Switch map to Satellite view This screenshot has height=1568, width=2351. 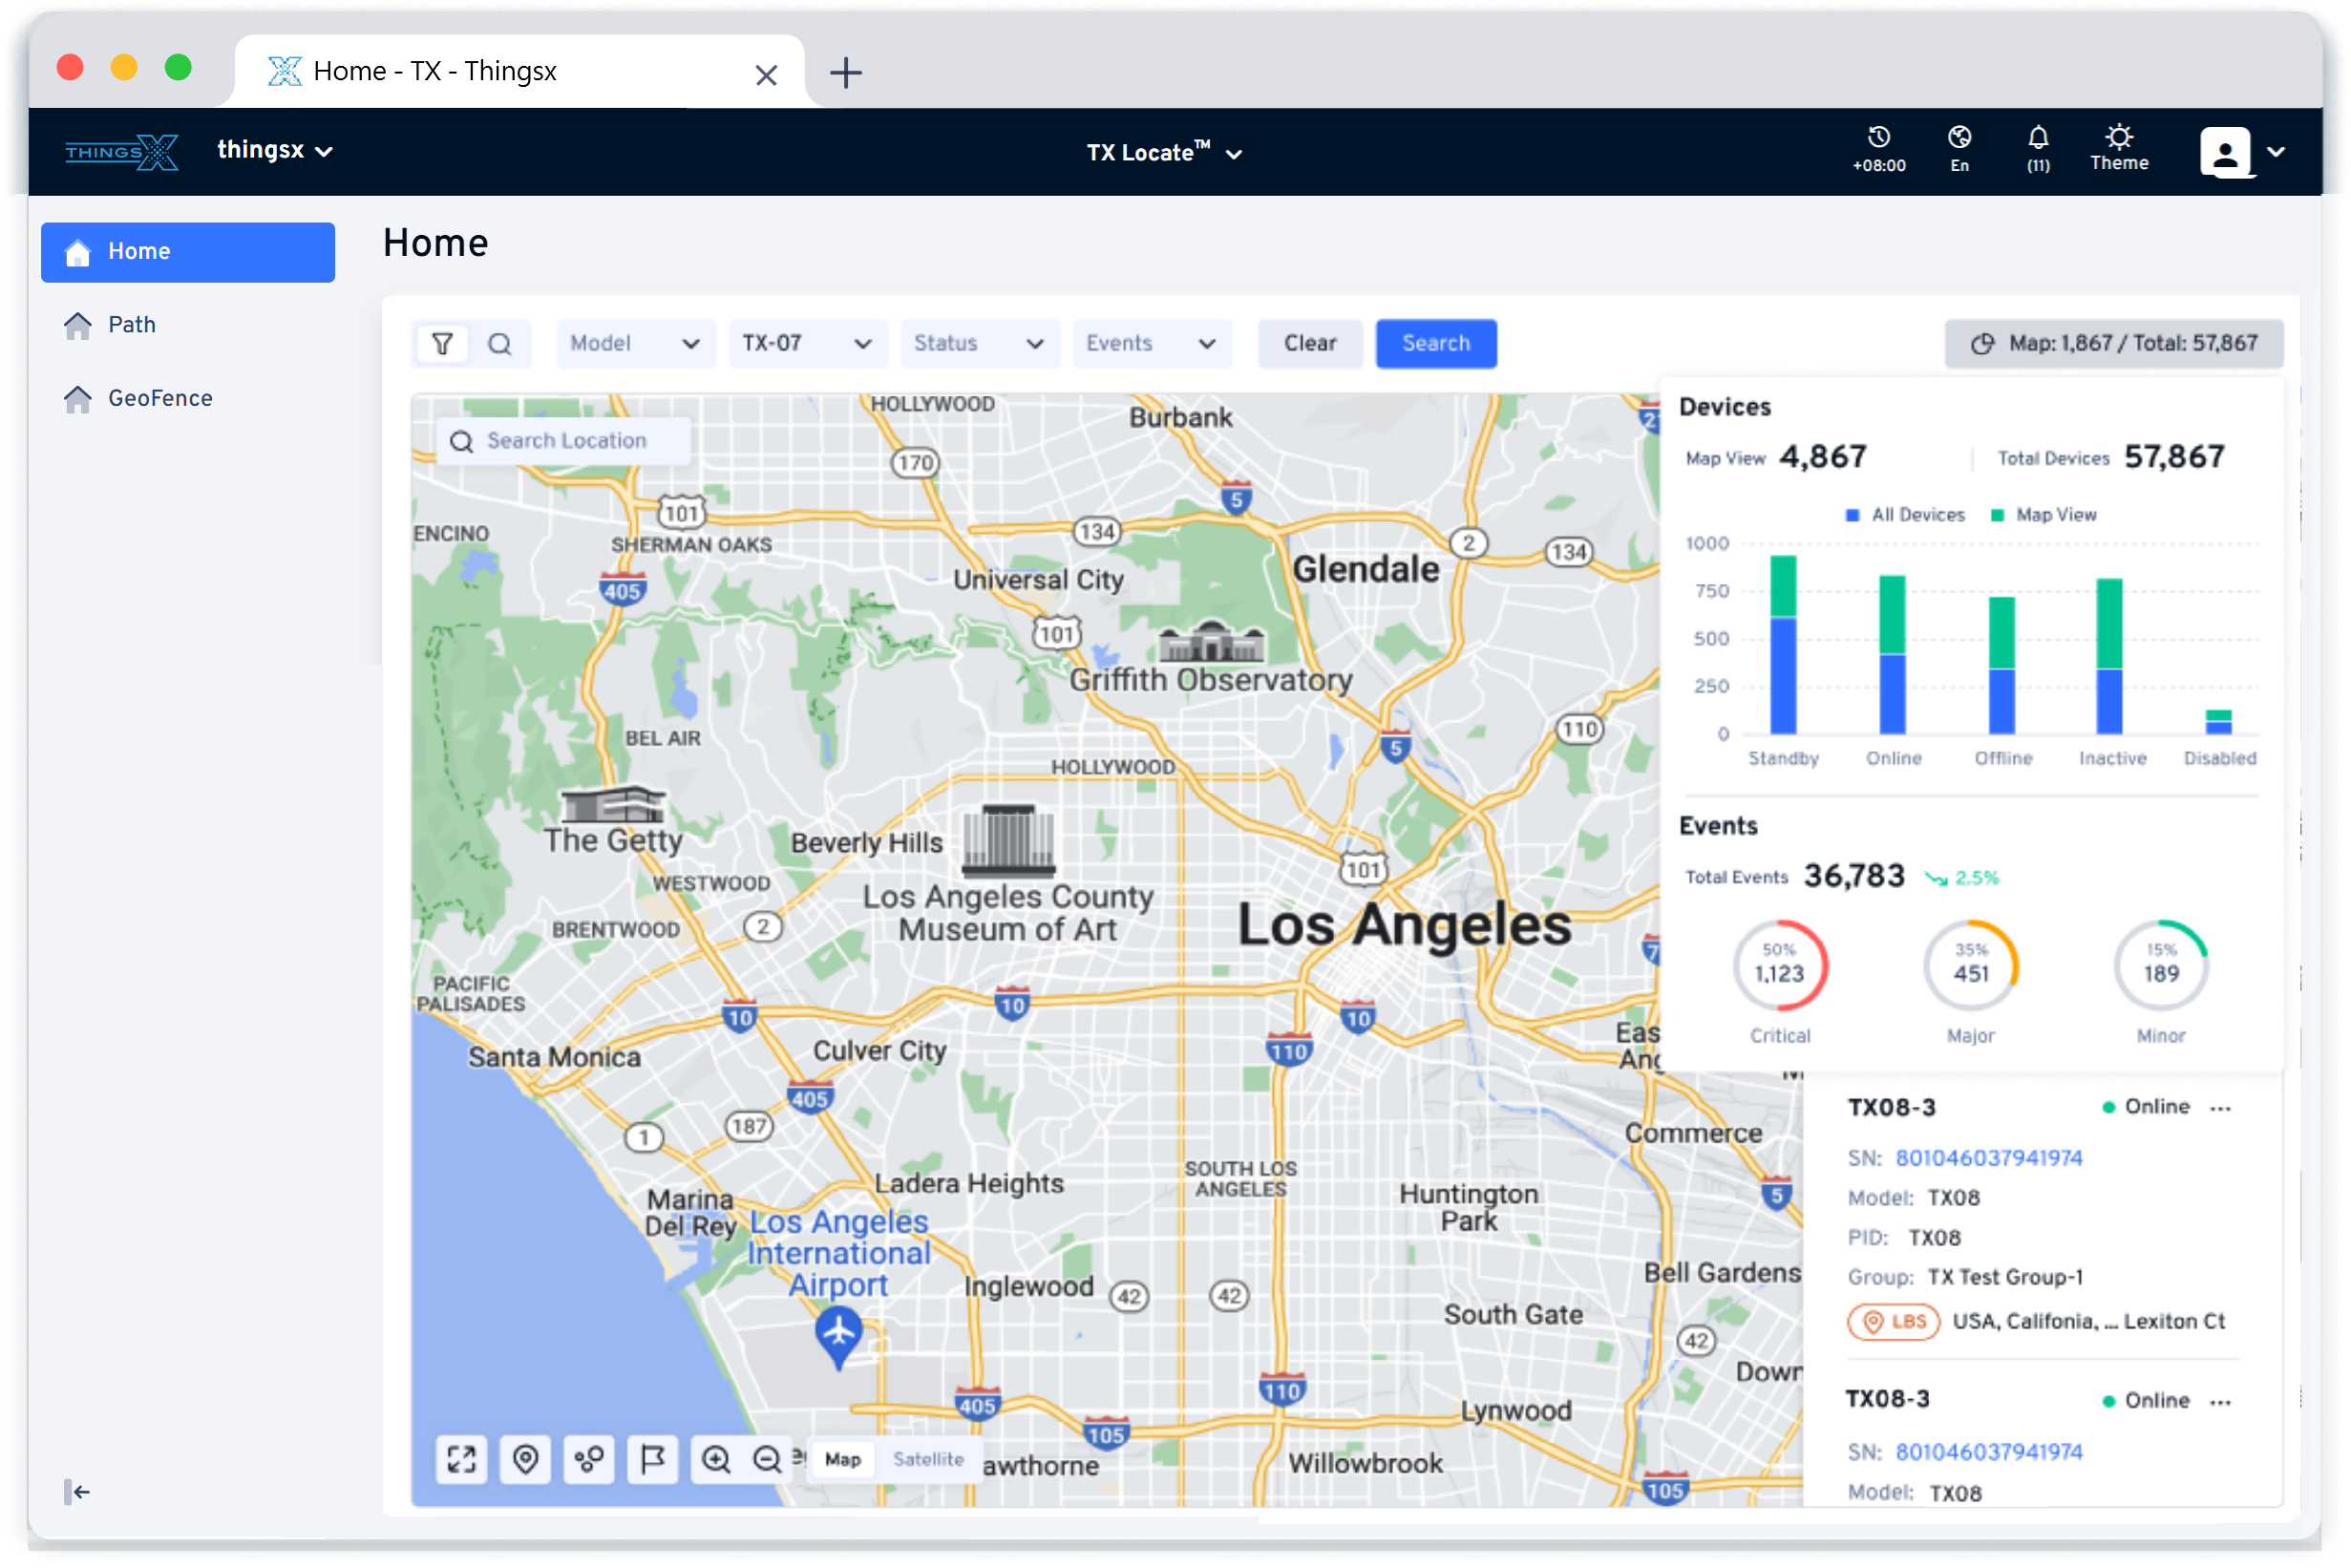click(928, 1459)
